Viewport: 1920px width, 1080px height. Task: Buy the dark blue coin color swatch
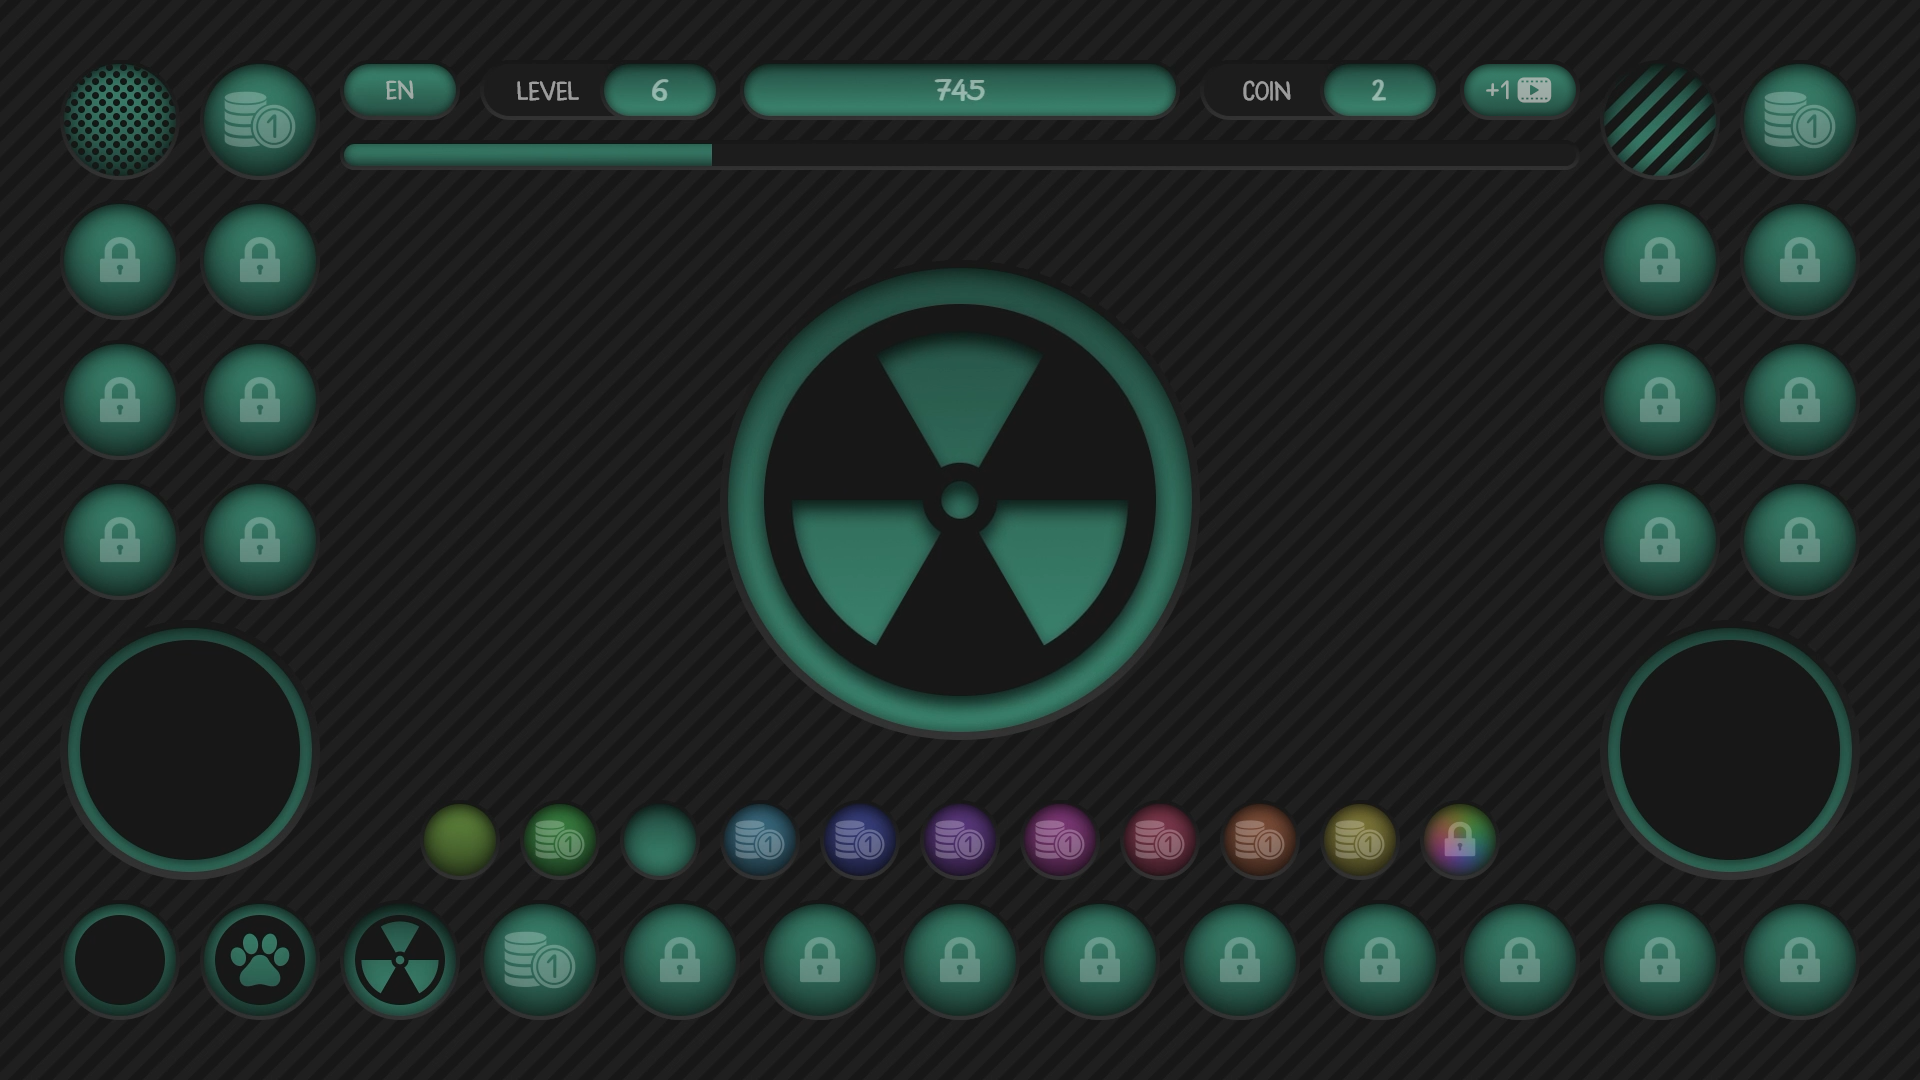[x=860, y=841]
